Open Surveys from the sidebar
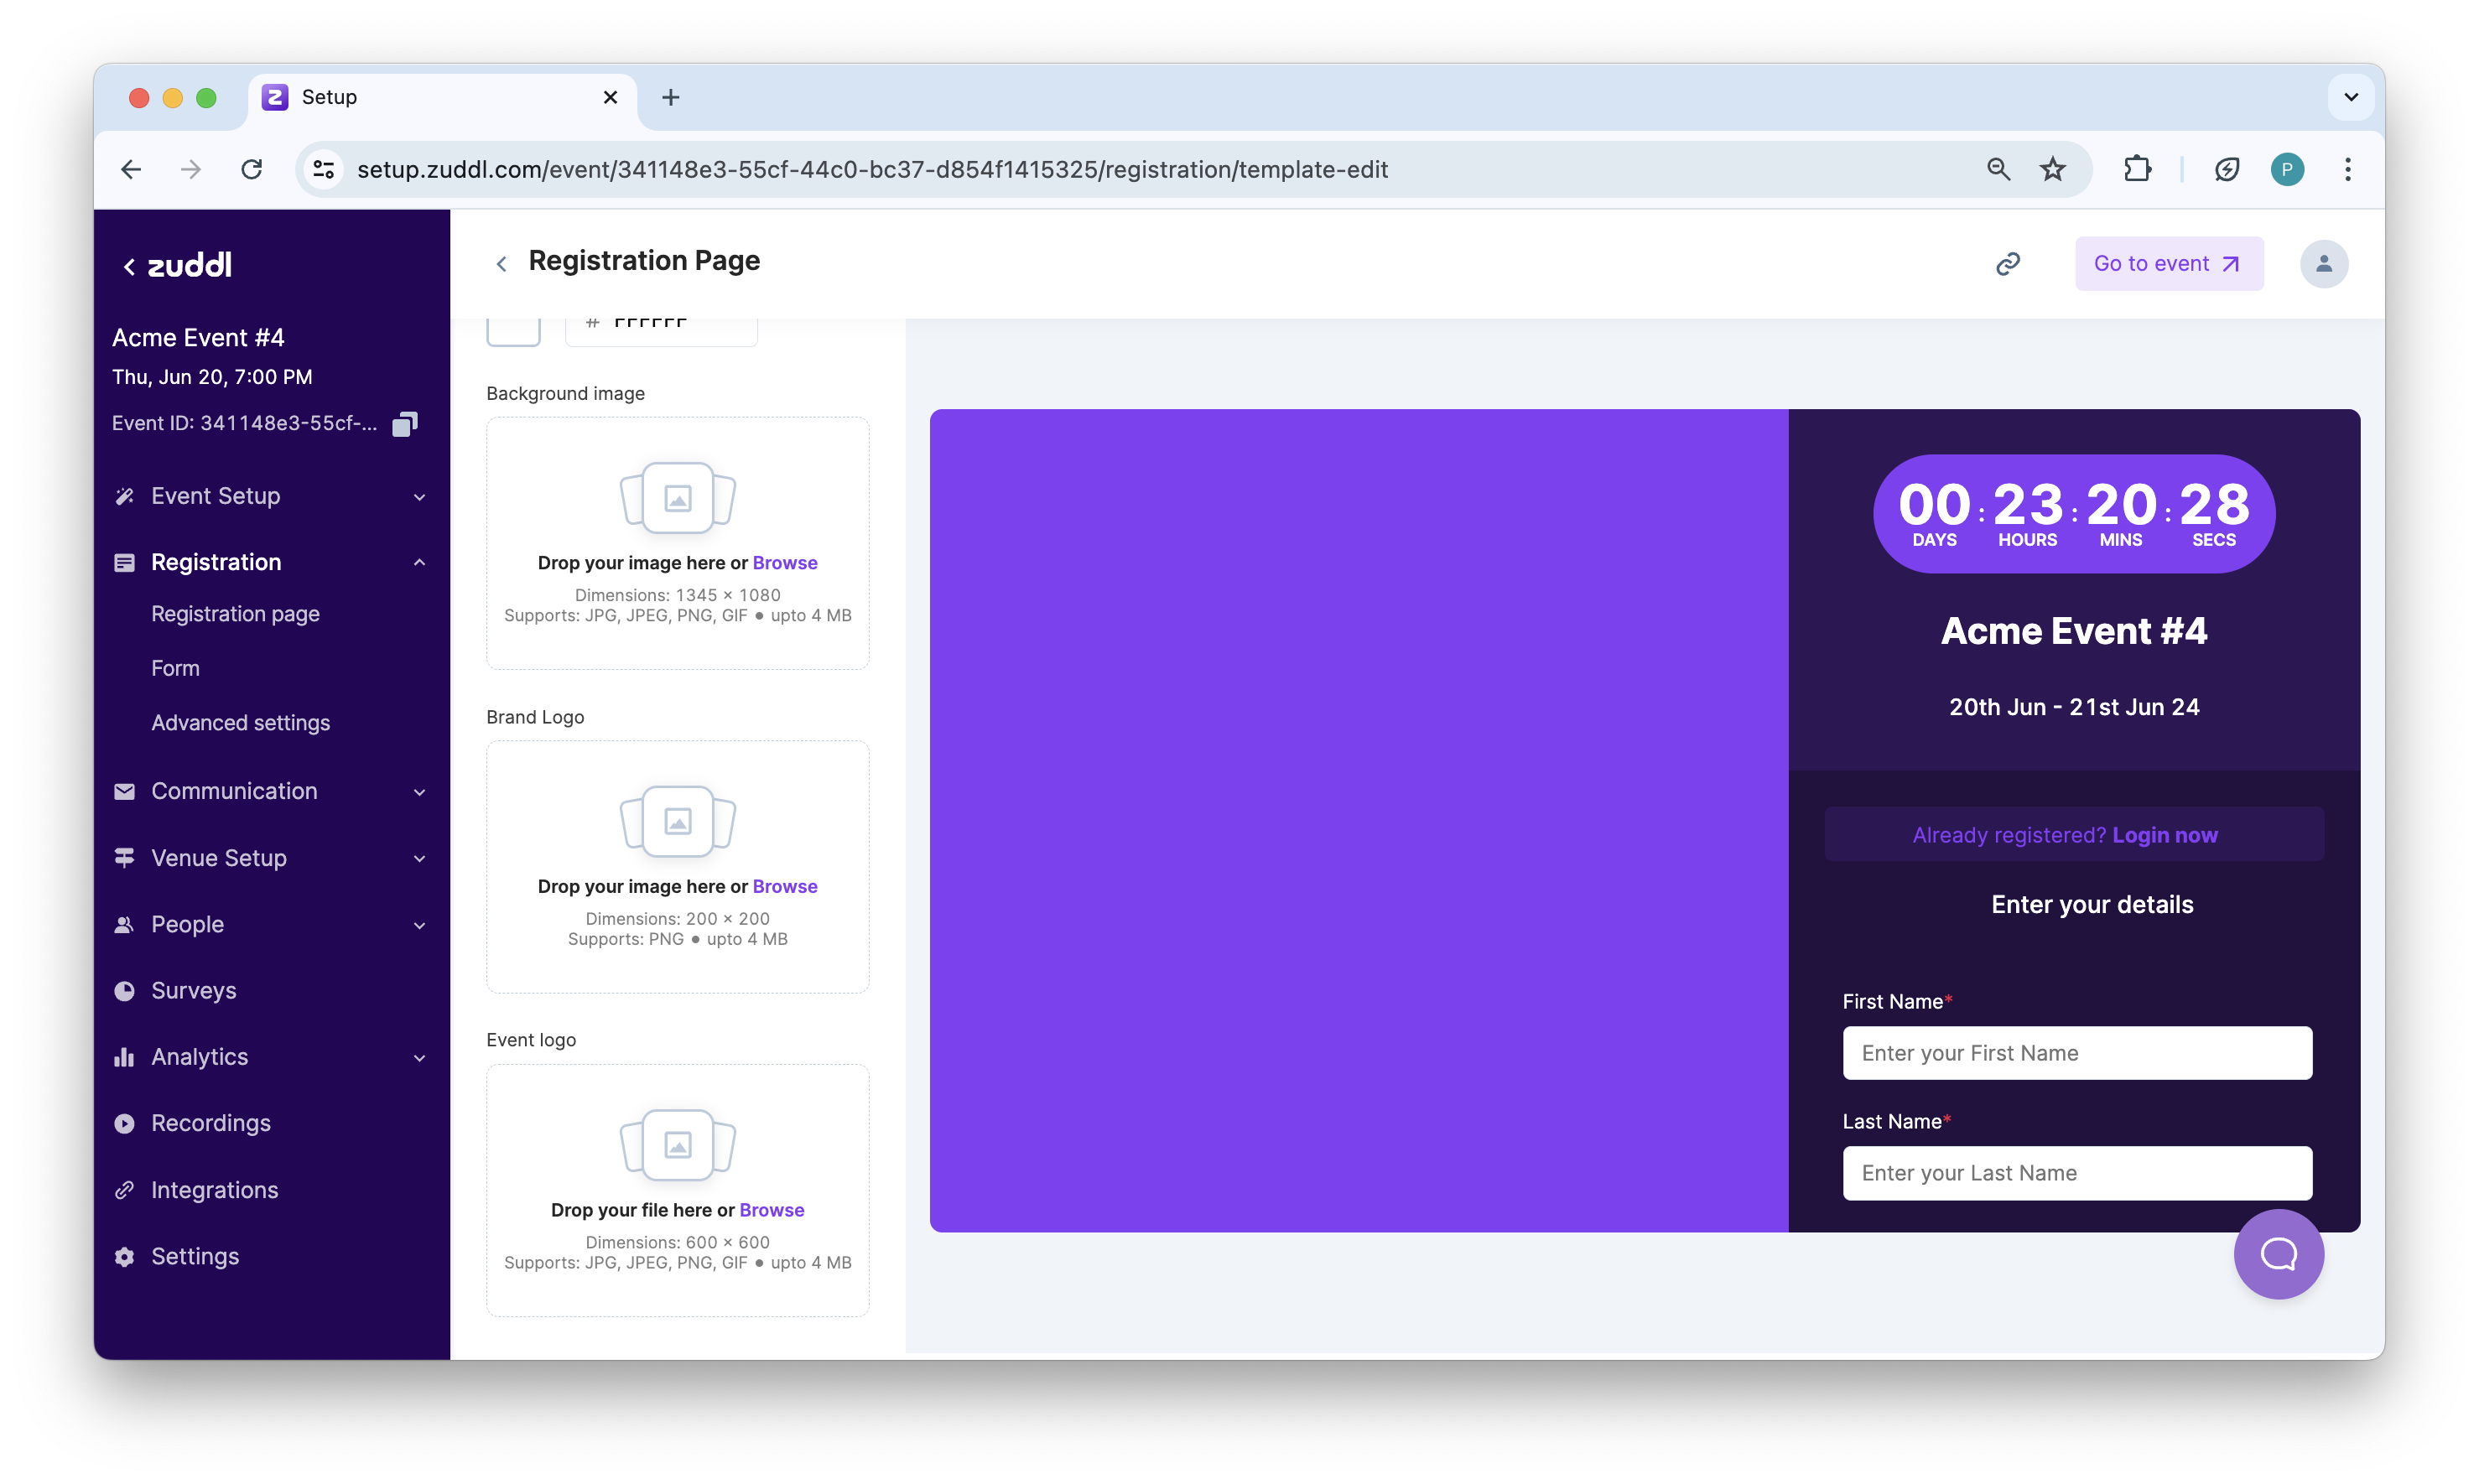The height and width of the screenshot is (1484, 2479). pyautogui.click(x=193, y=990)
